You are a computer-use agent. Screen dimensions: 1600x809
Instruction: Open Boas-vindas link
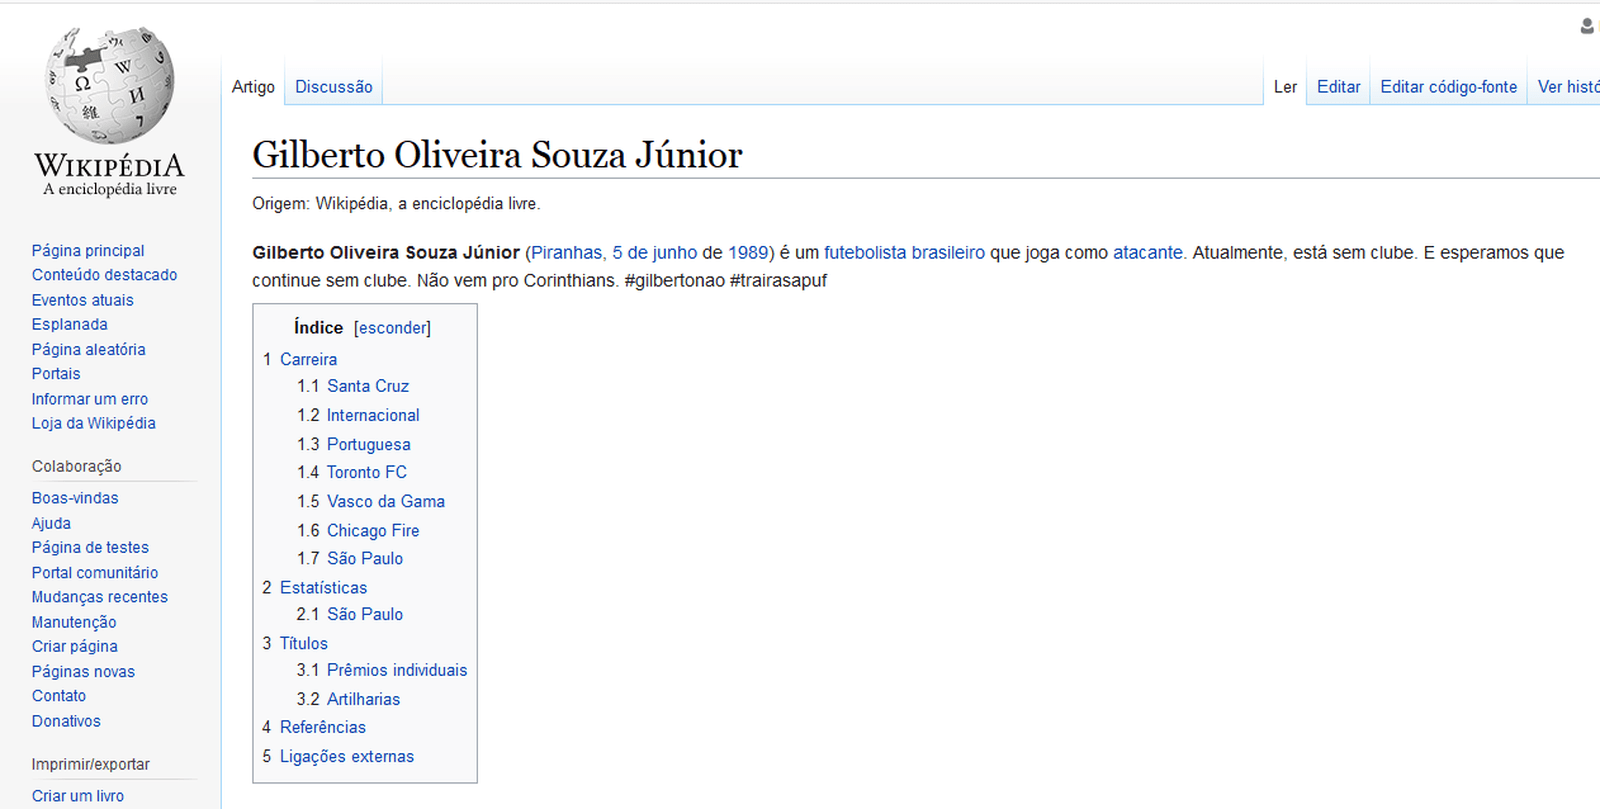[x=75, y=498]
